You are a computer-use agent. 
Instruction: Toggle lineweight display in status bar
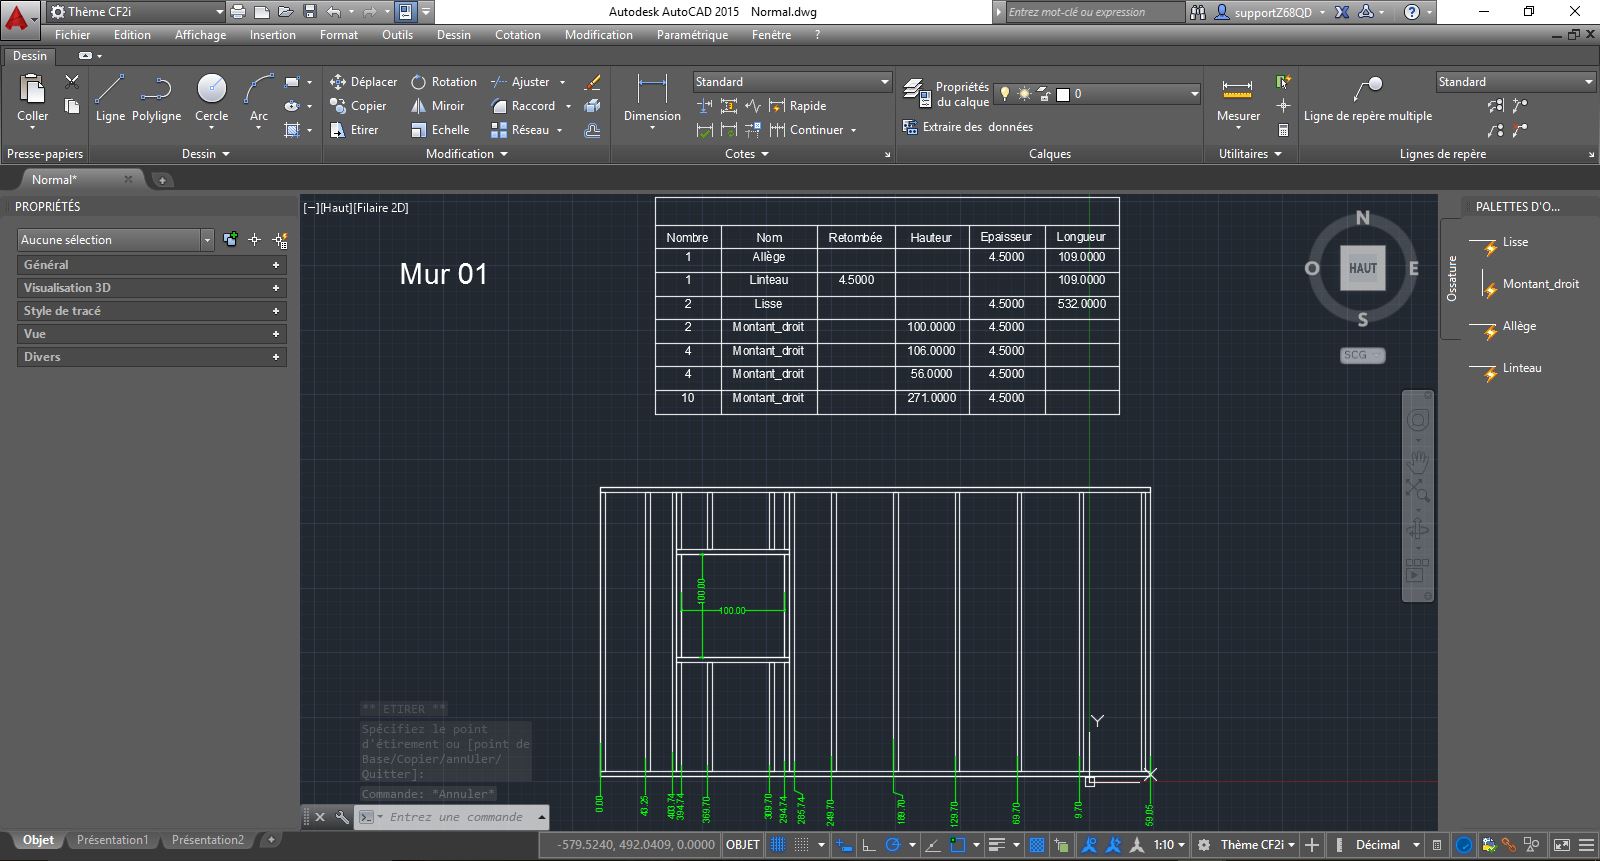[996, 845]
